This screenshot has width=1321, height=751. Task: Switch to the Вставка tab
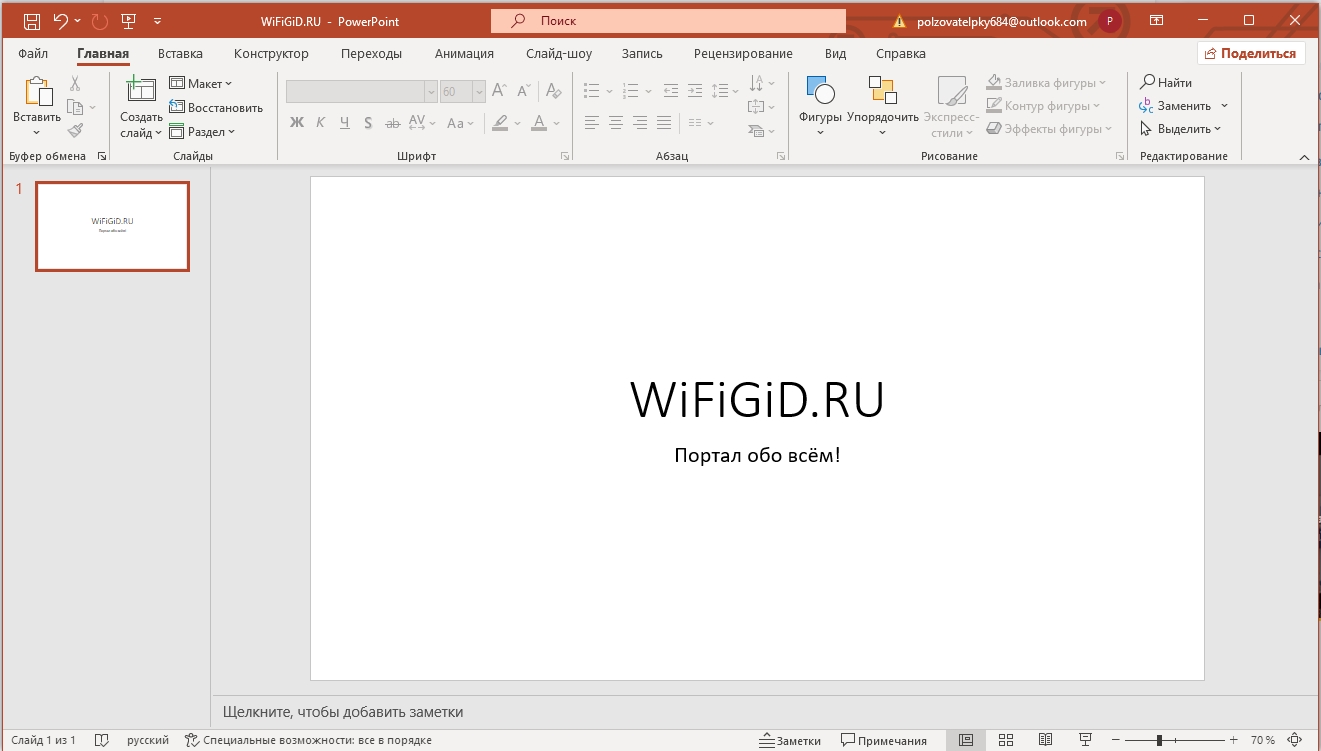pos(180,54)
